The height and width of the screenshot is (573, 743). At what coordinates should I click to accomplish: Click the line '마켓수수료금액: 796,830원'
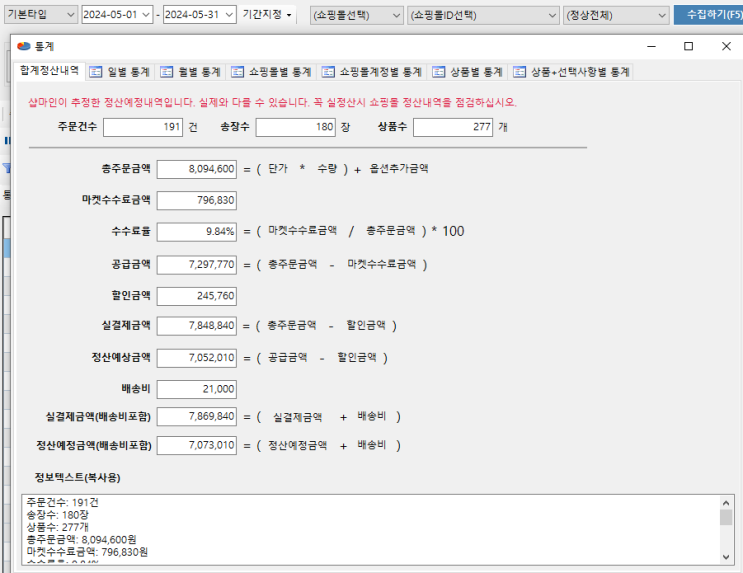pyautogui.click(x=87, y=552)
